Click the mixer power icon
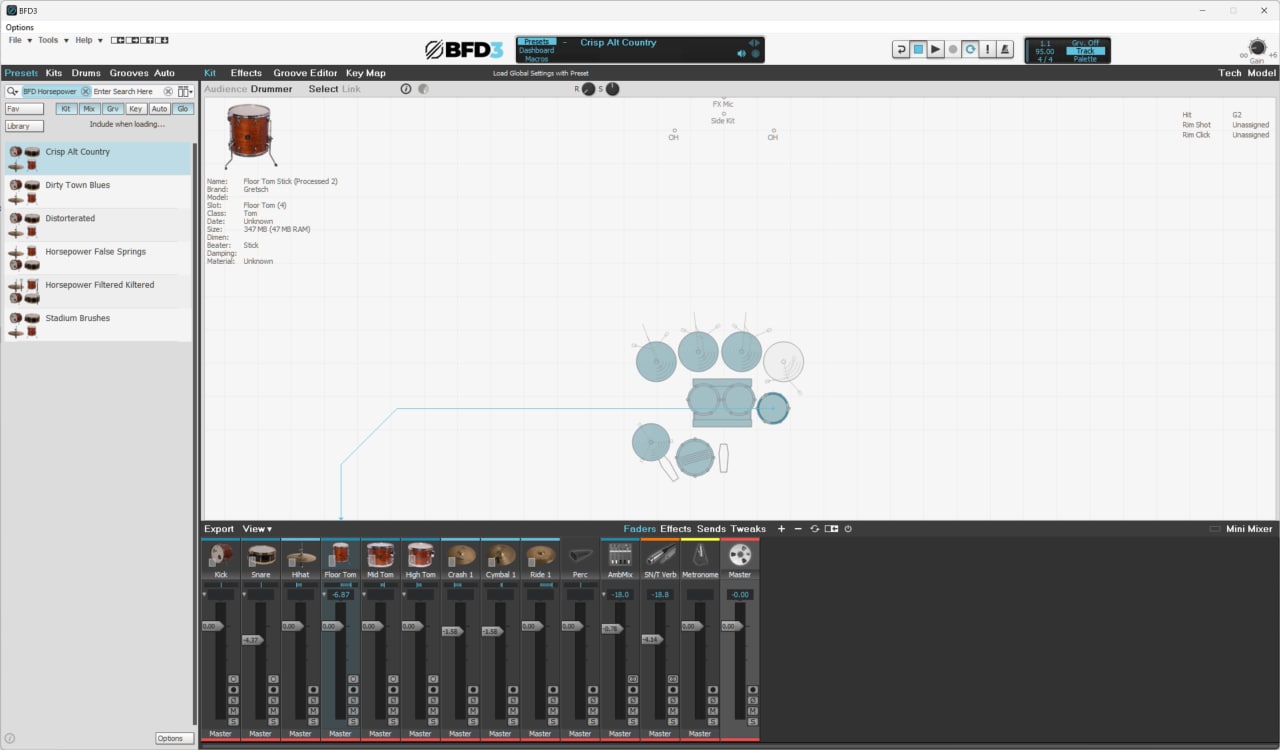 (848, 529)
